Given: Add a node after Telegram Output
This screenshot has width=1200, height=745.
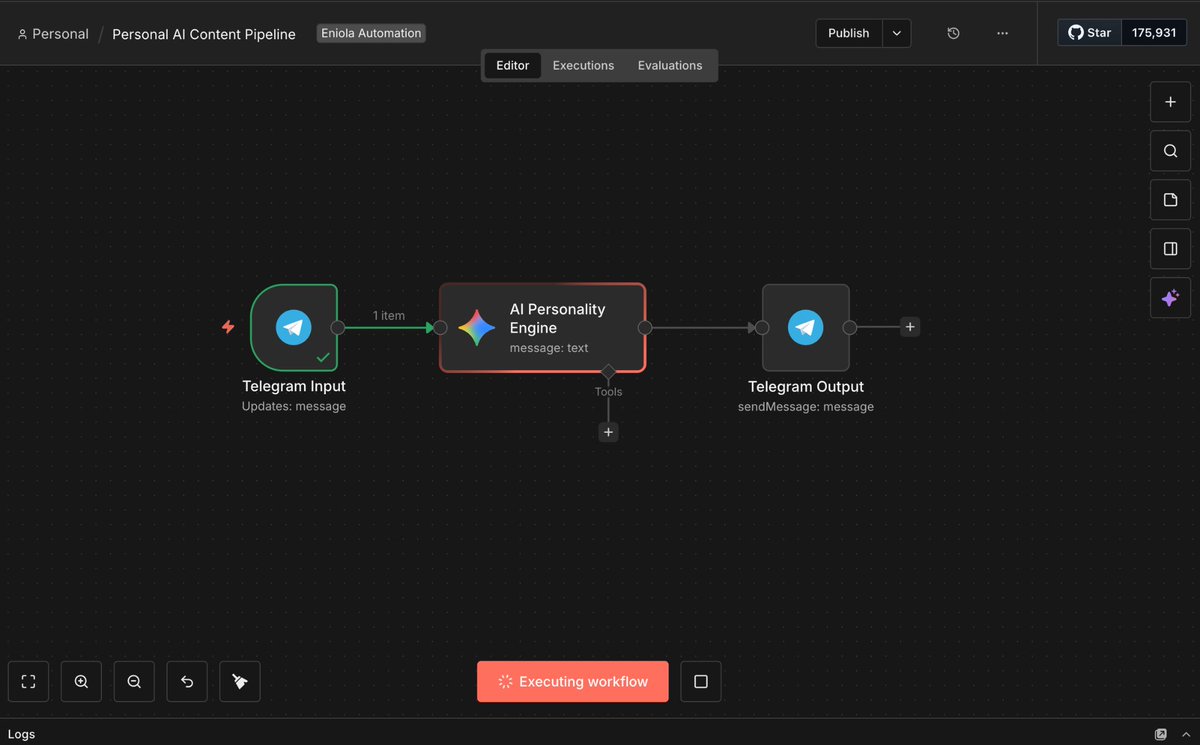Looking at the screenshot, I should [x=909, y=327].
